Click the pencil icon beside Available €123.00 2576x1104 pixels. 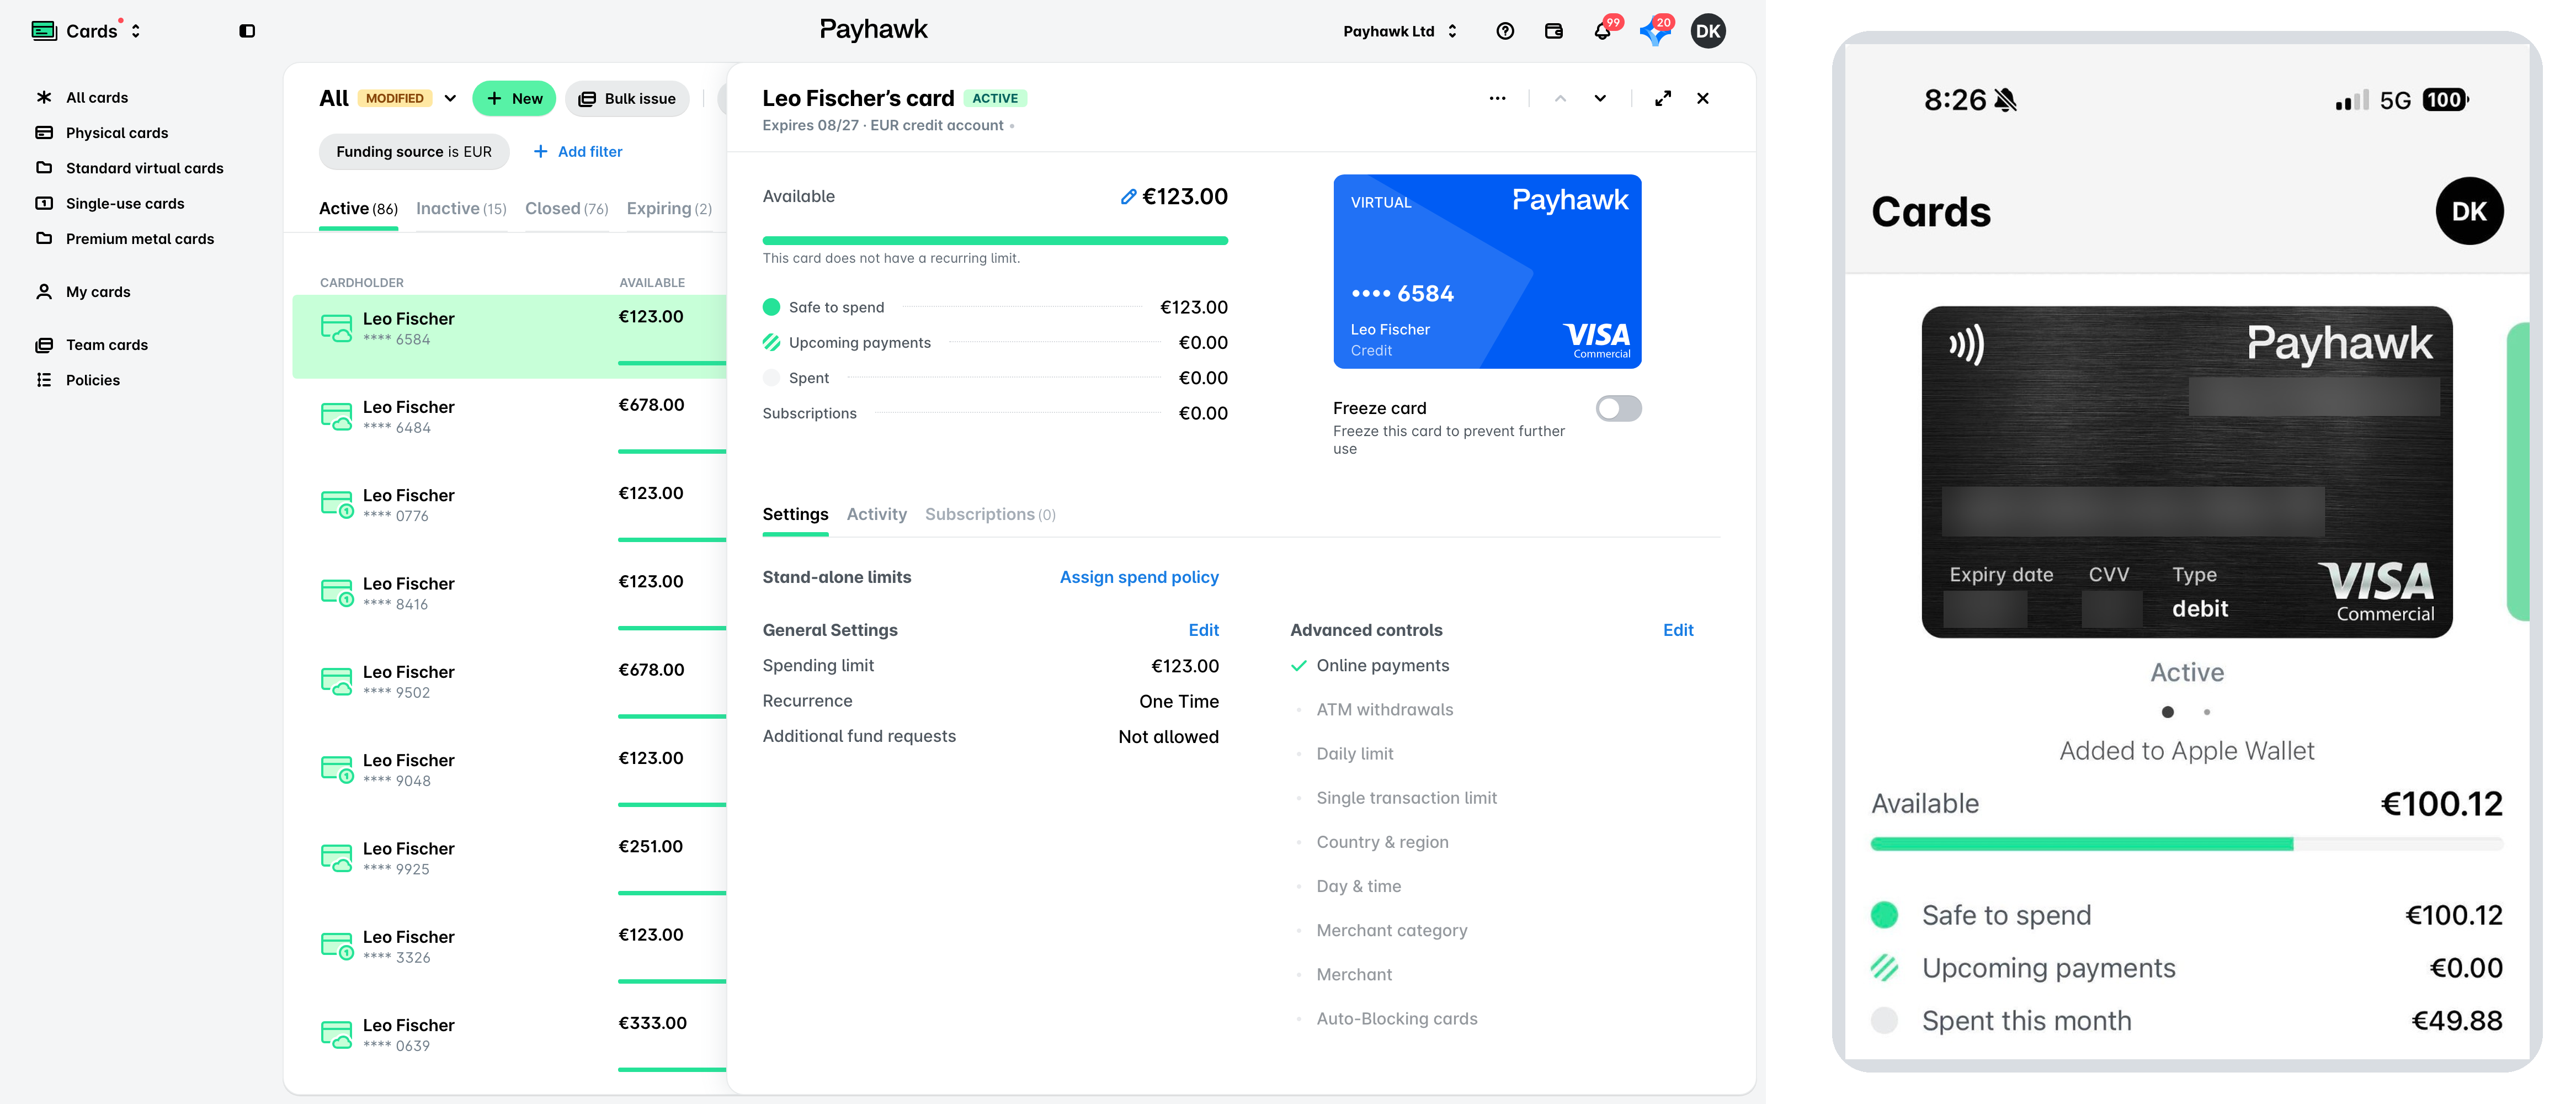coord(1128,196)
